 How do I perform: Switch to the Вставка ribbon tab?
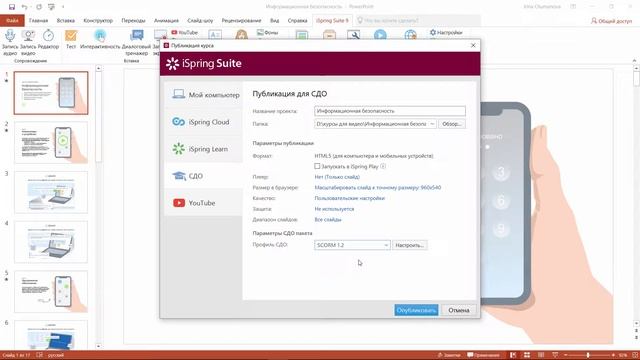coord(66,20)
